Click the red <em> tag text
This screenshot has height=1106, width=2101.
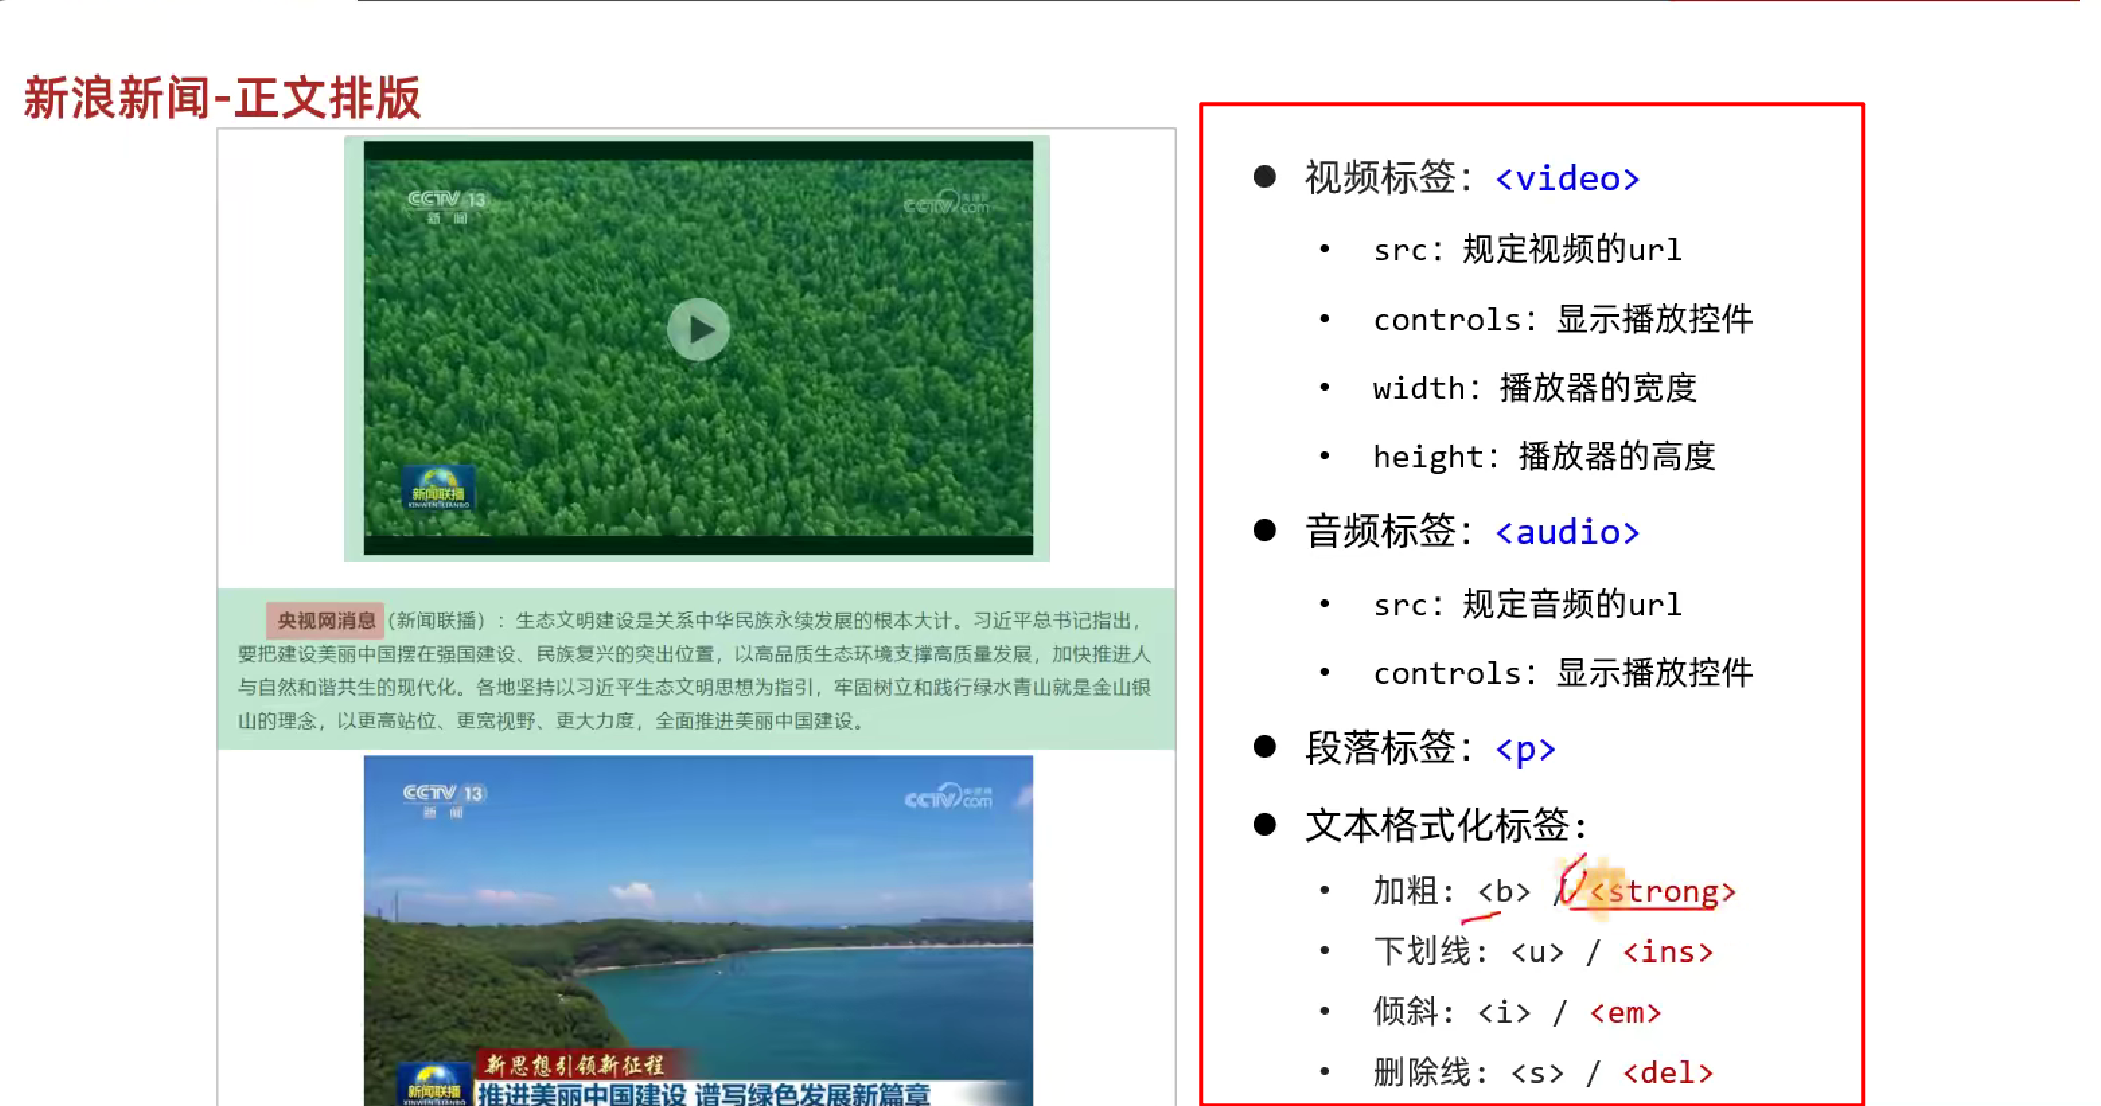pos(1625,1013)
